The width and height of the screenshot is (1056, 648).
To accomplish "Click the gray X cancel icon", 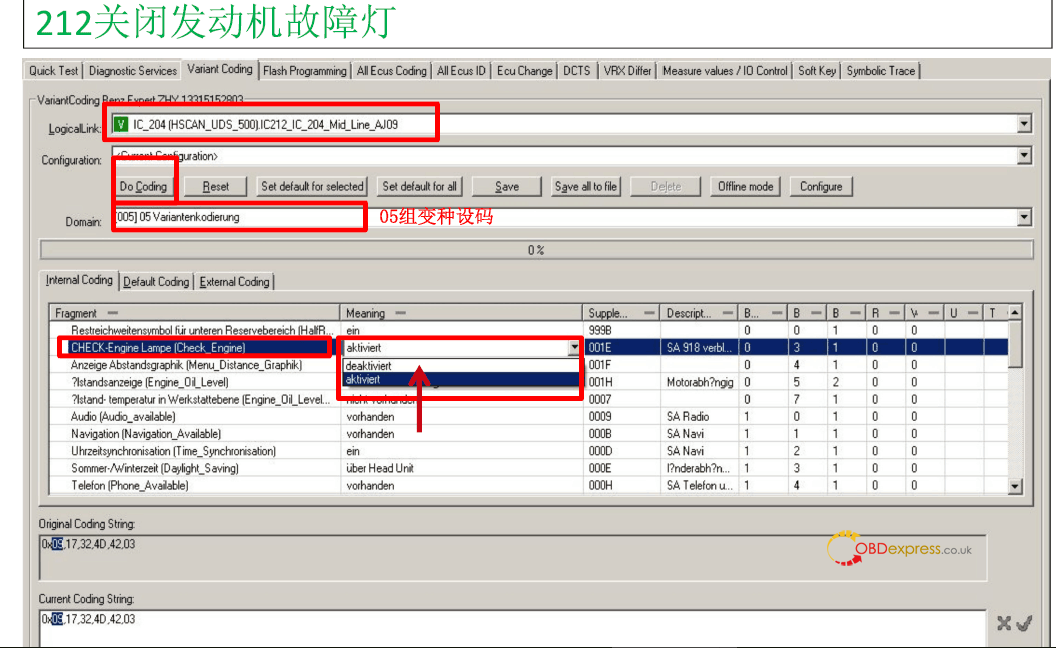I will click(1003, 624).
